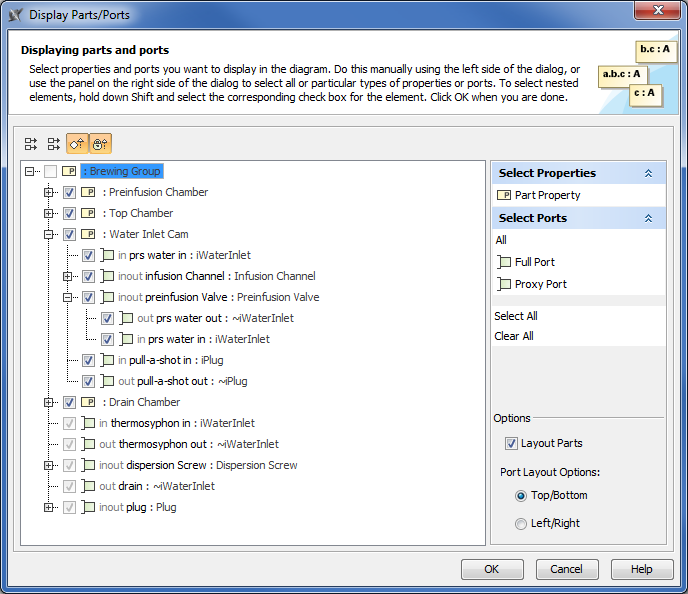
Task: Click the OK button
Action: 492,569
